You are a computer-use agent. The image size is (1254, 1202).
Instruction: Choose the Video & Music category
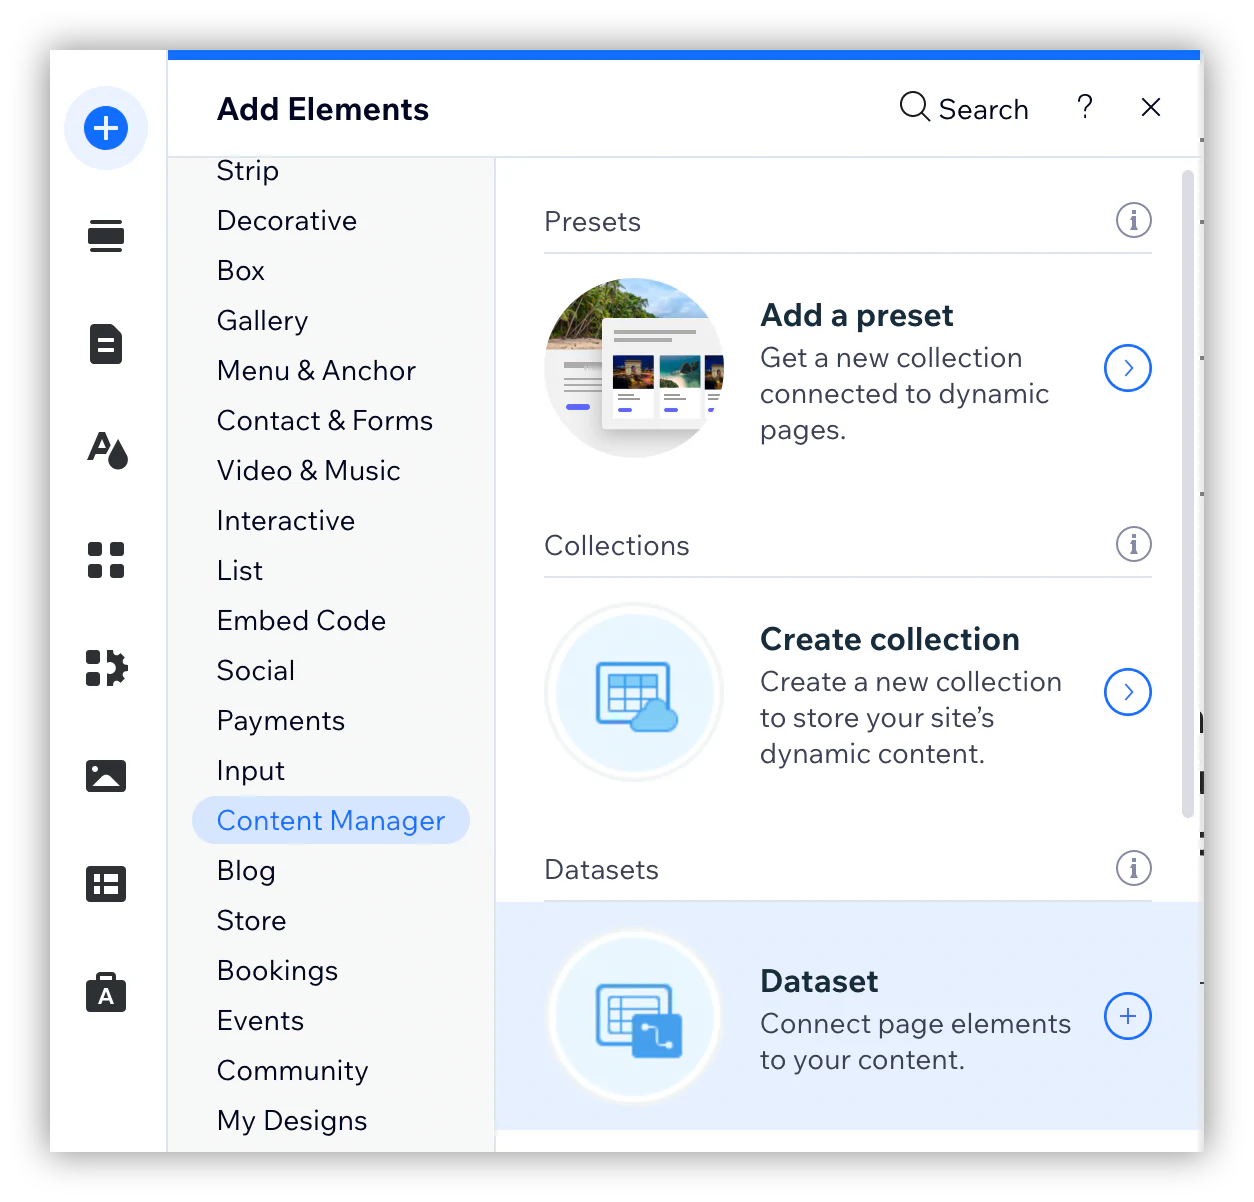[308, 470]
